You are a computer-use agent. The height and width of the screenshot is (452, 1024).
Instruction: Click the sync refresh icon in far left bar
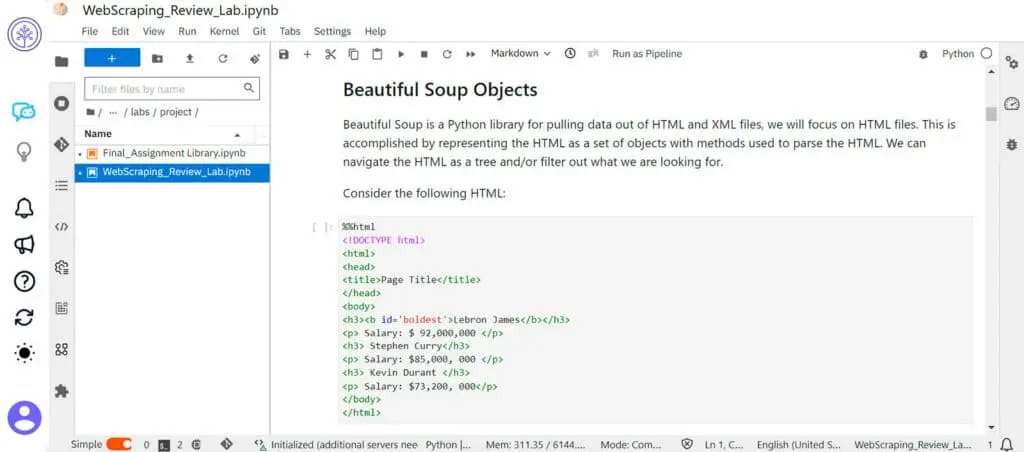pyautogui.click(x=24, y=317)
